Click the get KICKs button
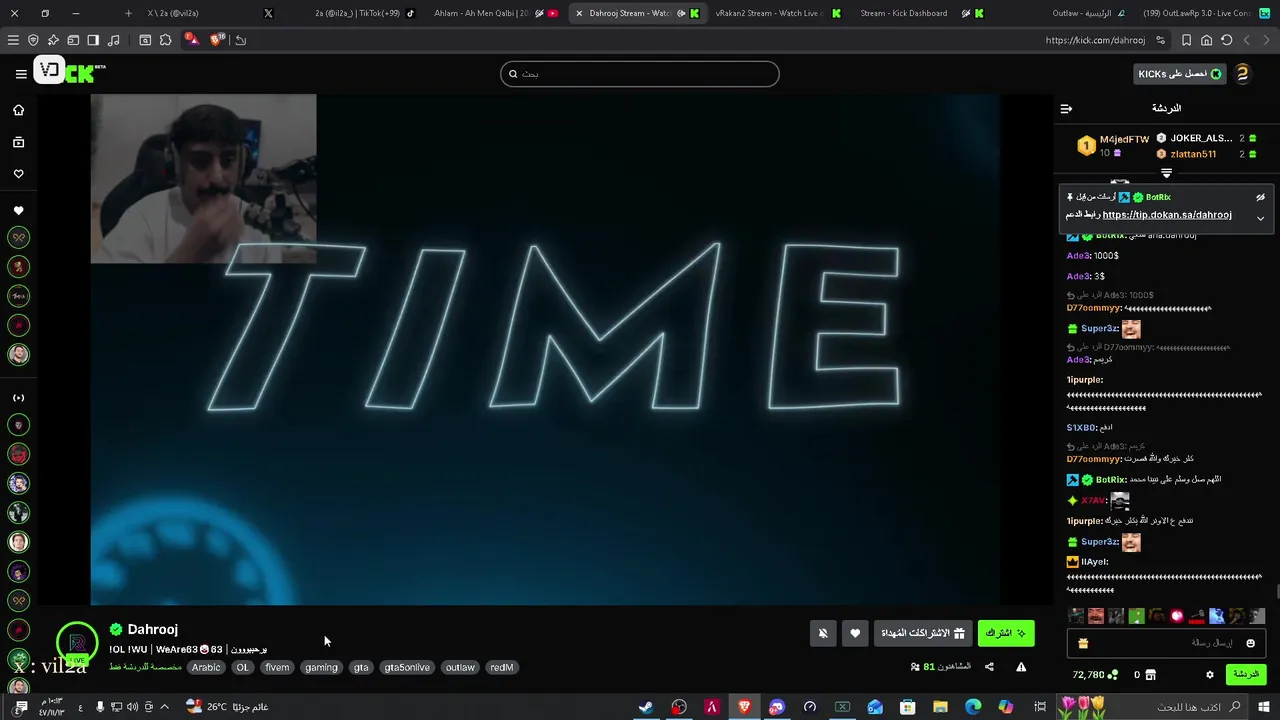Screen dimensions: 1280x720 pos(1180,74)
